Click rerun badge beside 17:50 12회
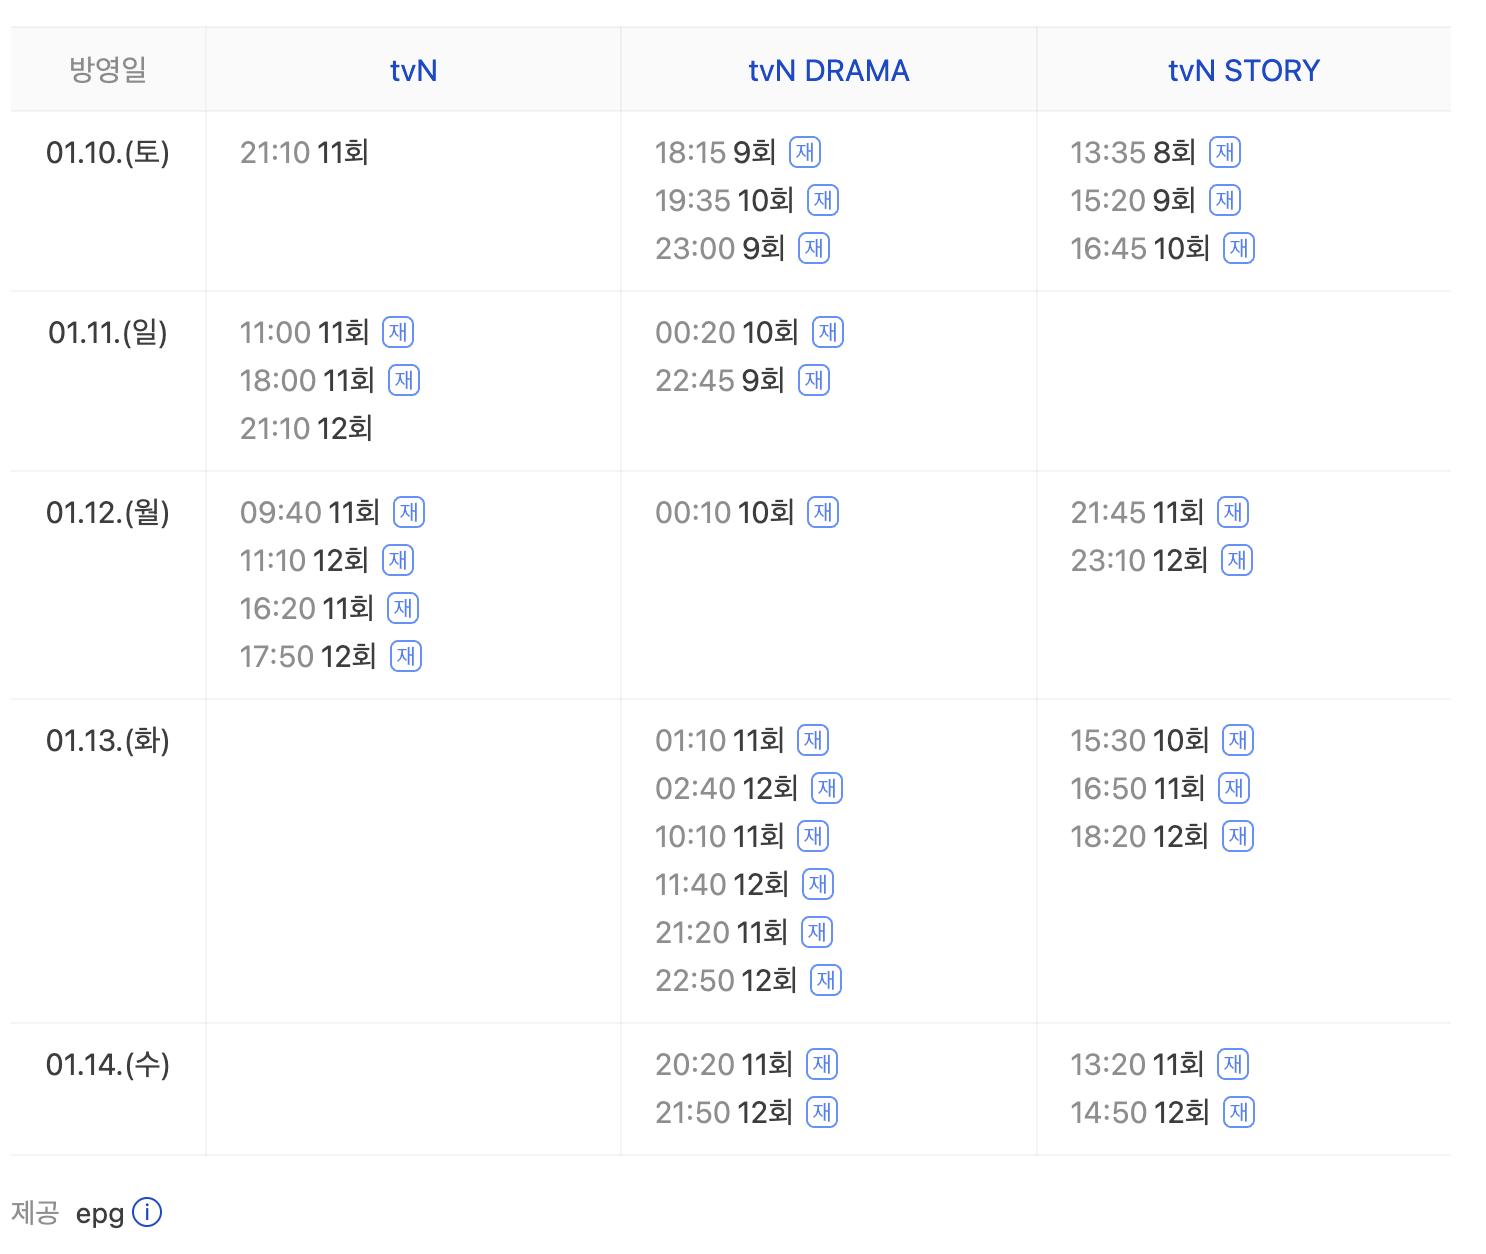1486x1254 pixels. coord(406,656)
